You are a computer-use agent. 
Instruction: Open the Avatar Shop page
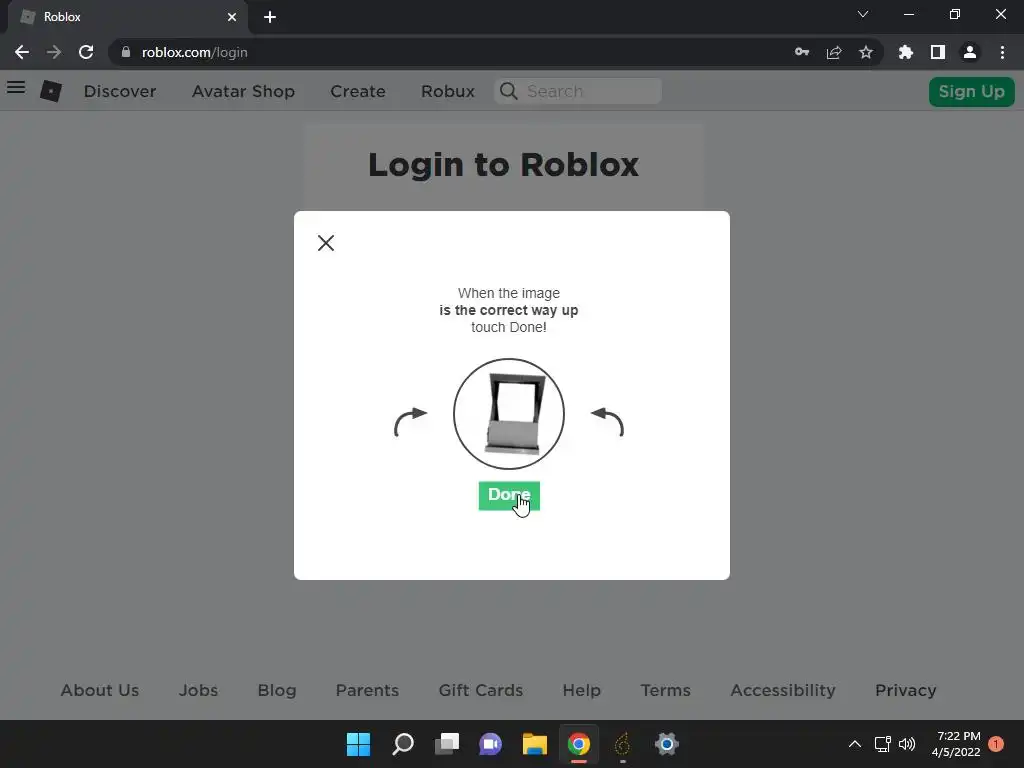click(243, 91)
